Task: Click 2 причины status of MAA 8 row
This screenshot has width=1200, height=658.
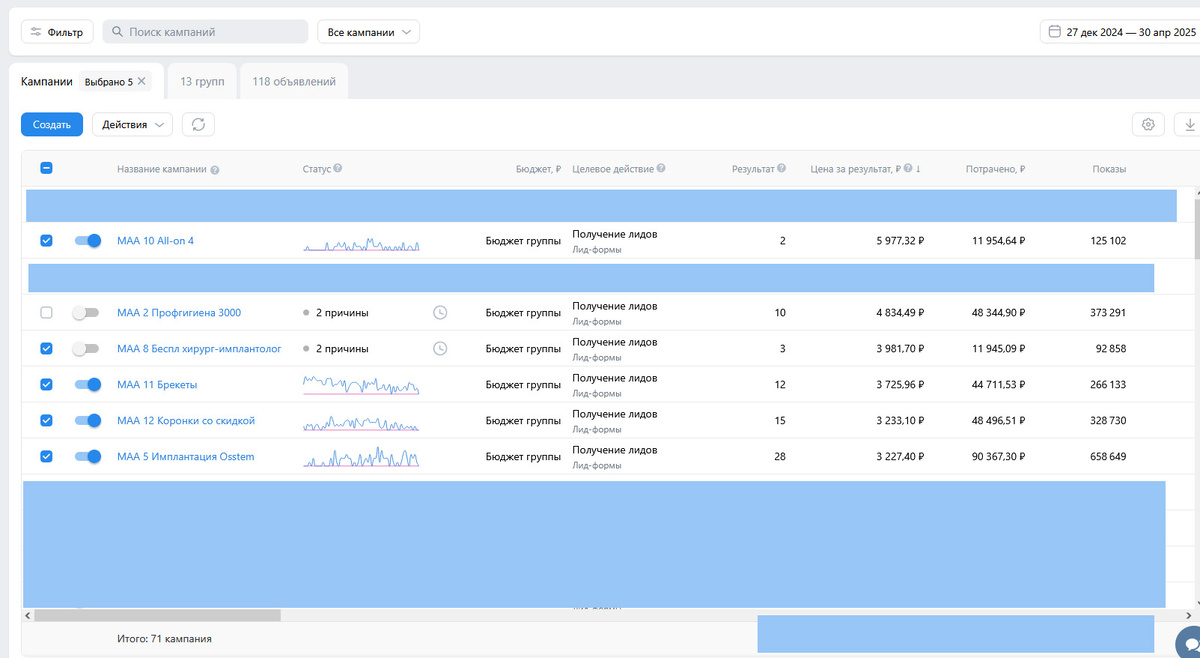Action: coord(342,349)
